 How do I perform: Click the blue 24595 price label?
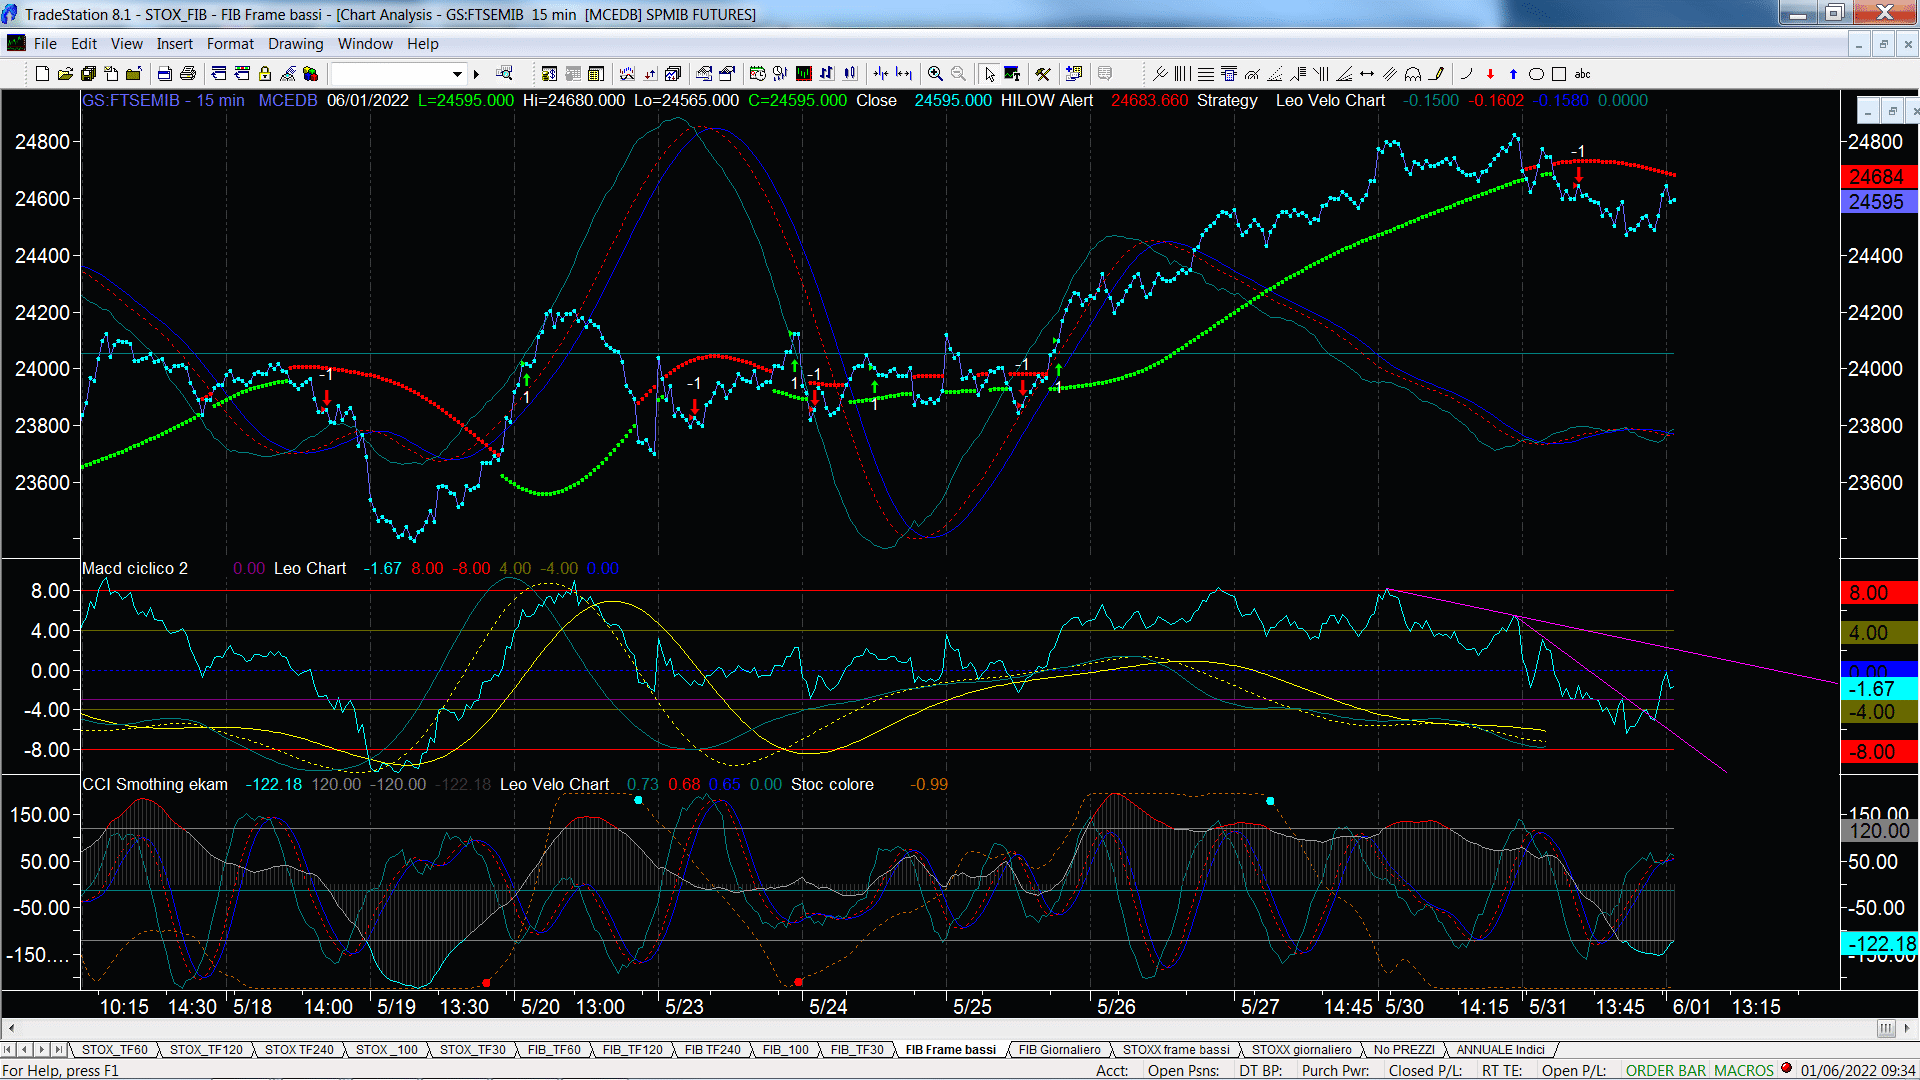click(1879, 202)
